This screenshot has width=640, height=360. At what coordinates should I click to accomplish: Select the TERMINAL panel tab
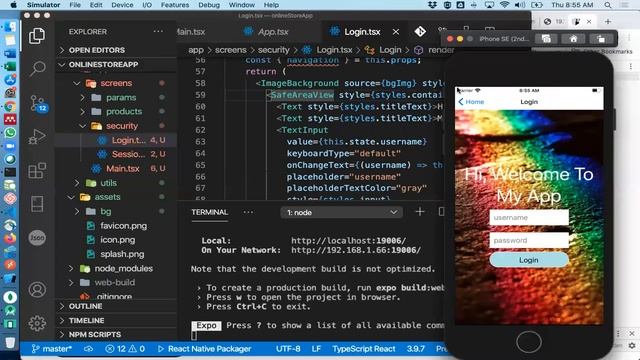209,212
